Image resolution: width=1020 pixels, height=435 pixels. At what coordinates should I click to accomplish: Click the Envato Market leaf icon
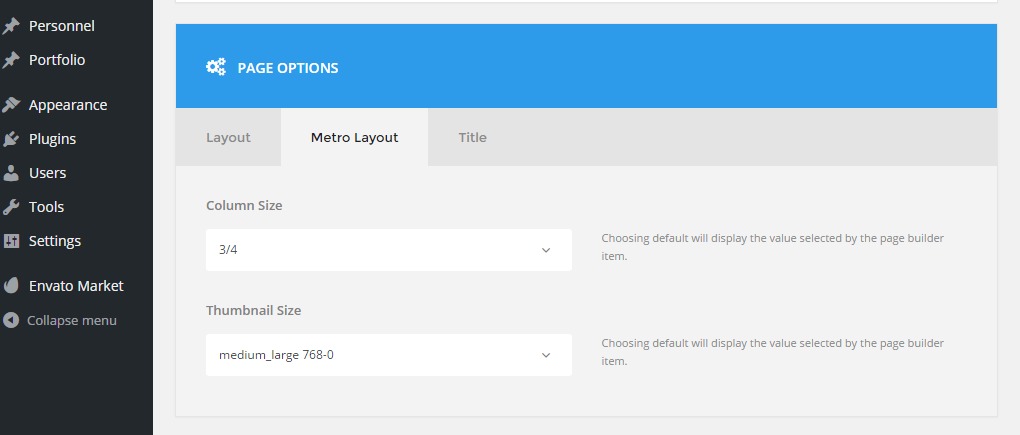pyautogui.click(x=11, y=286)
